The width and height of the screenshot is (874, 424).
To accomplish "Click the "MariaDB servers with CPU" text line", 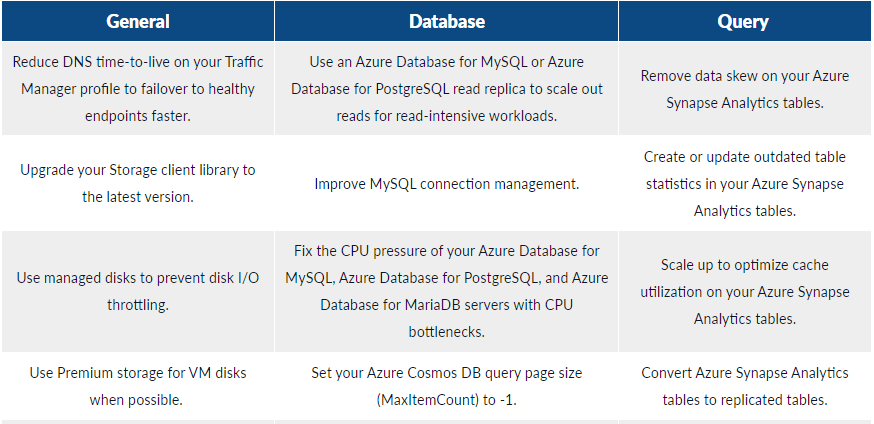I will point(446,304).
